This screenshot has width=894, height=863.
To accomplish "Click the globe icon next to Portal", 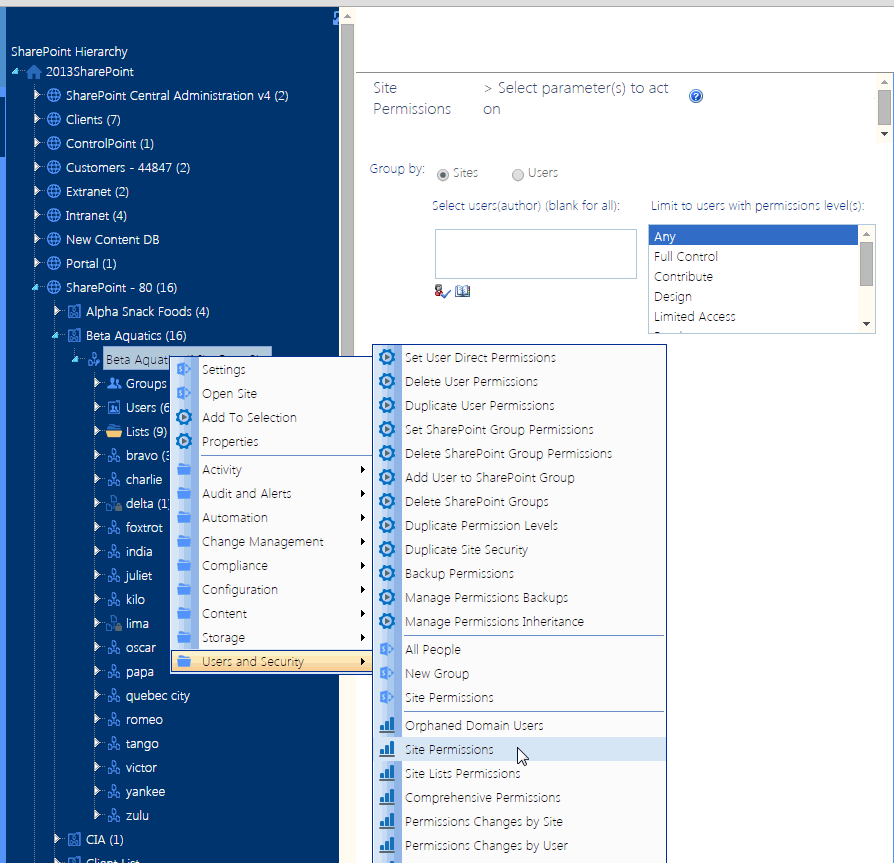I will coord(53,263).
